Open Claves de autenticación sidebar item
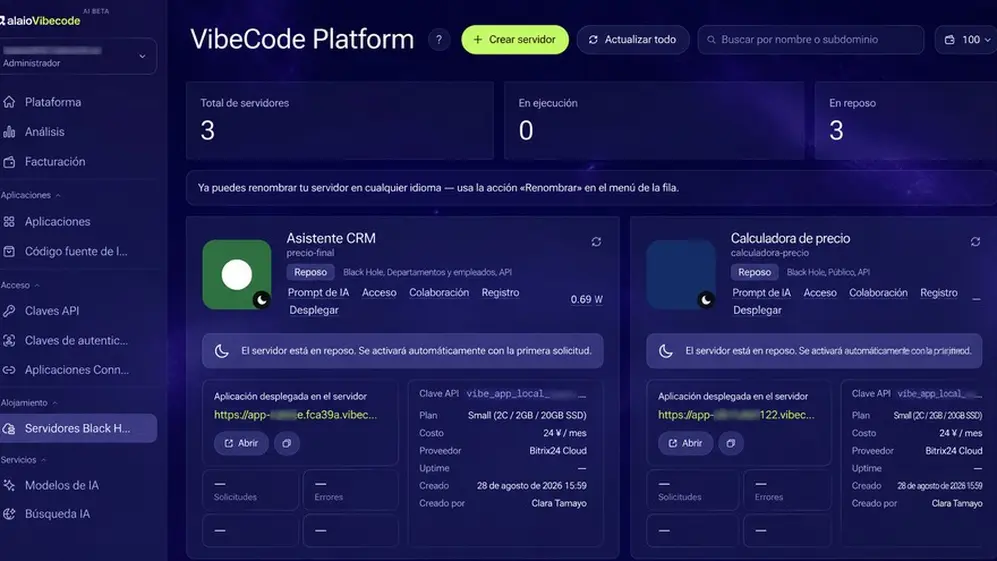Screen dimensions: 997x561 [76, 340]
